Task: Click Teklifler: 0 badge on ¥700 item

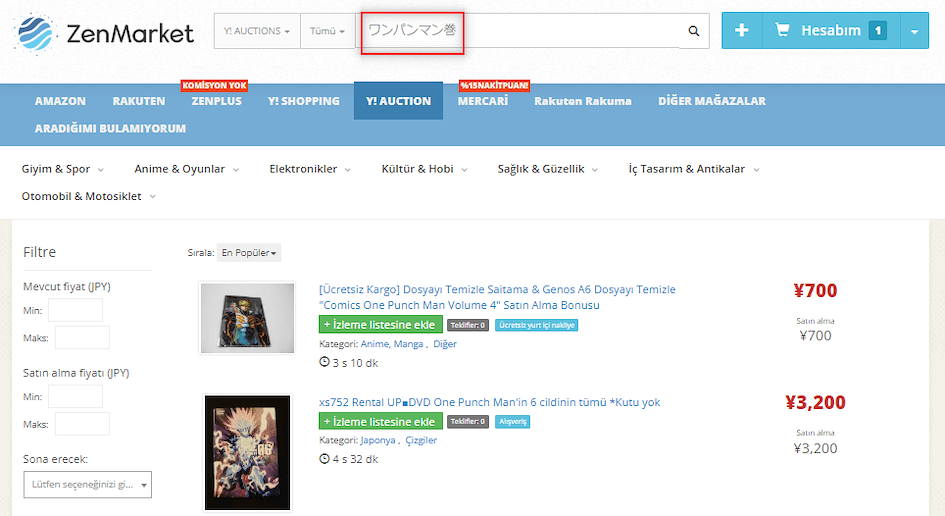Action: [x=468, y=325]
